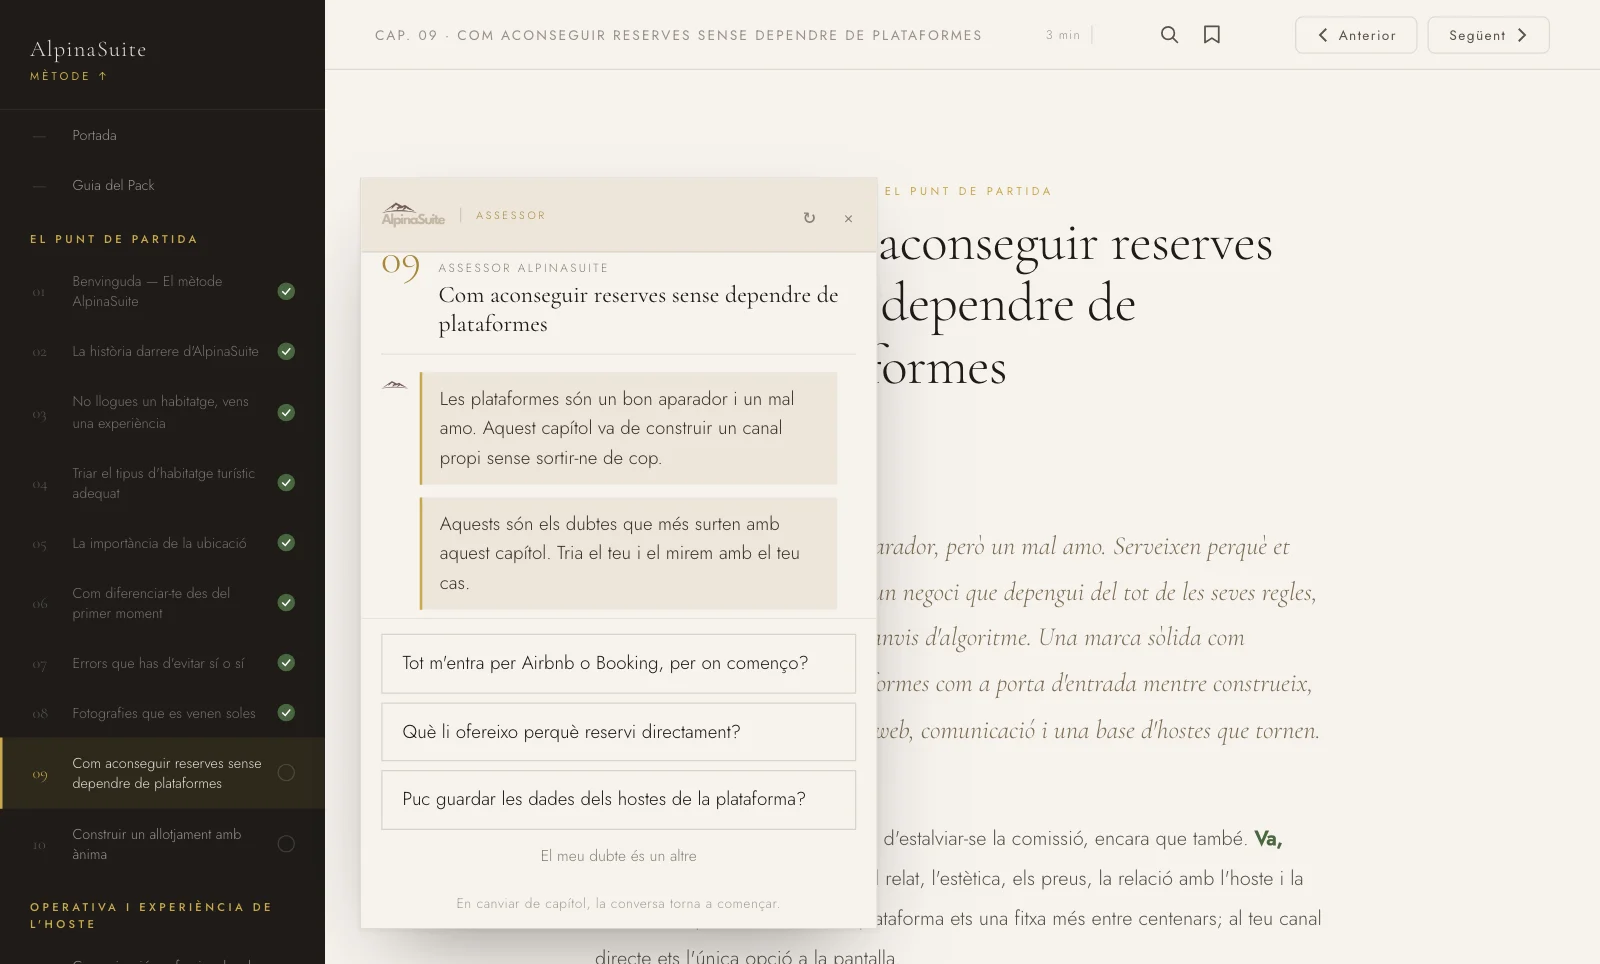
Task: Restart the assessor conversation with the refresh icon
Action: coord(809,218)
